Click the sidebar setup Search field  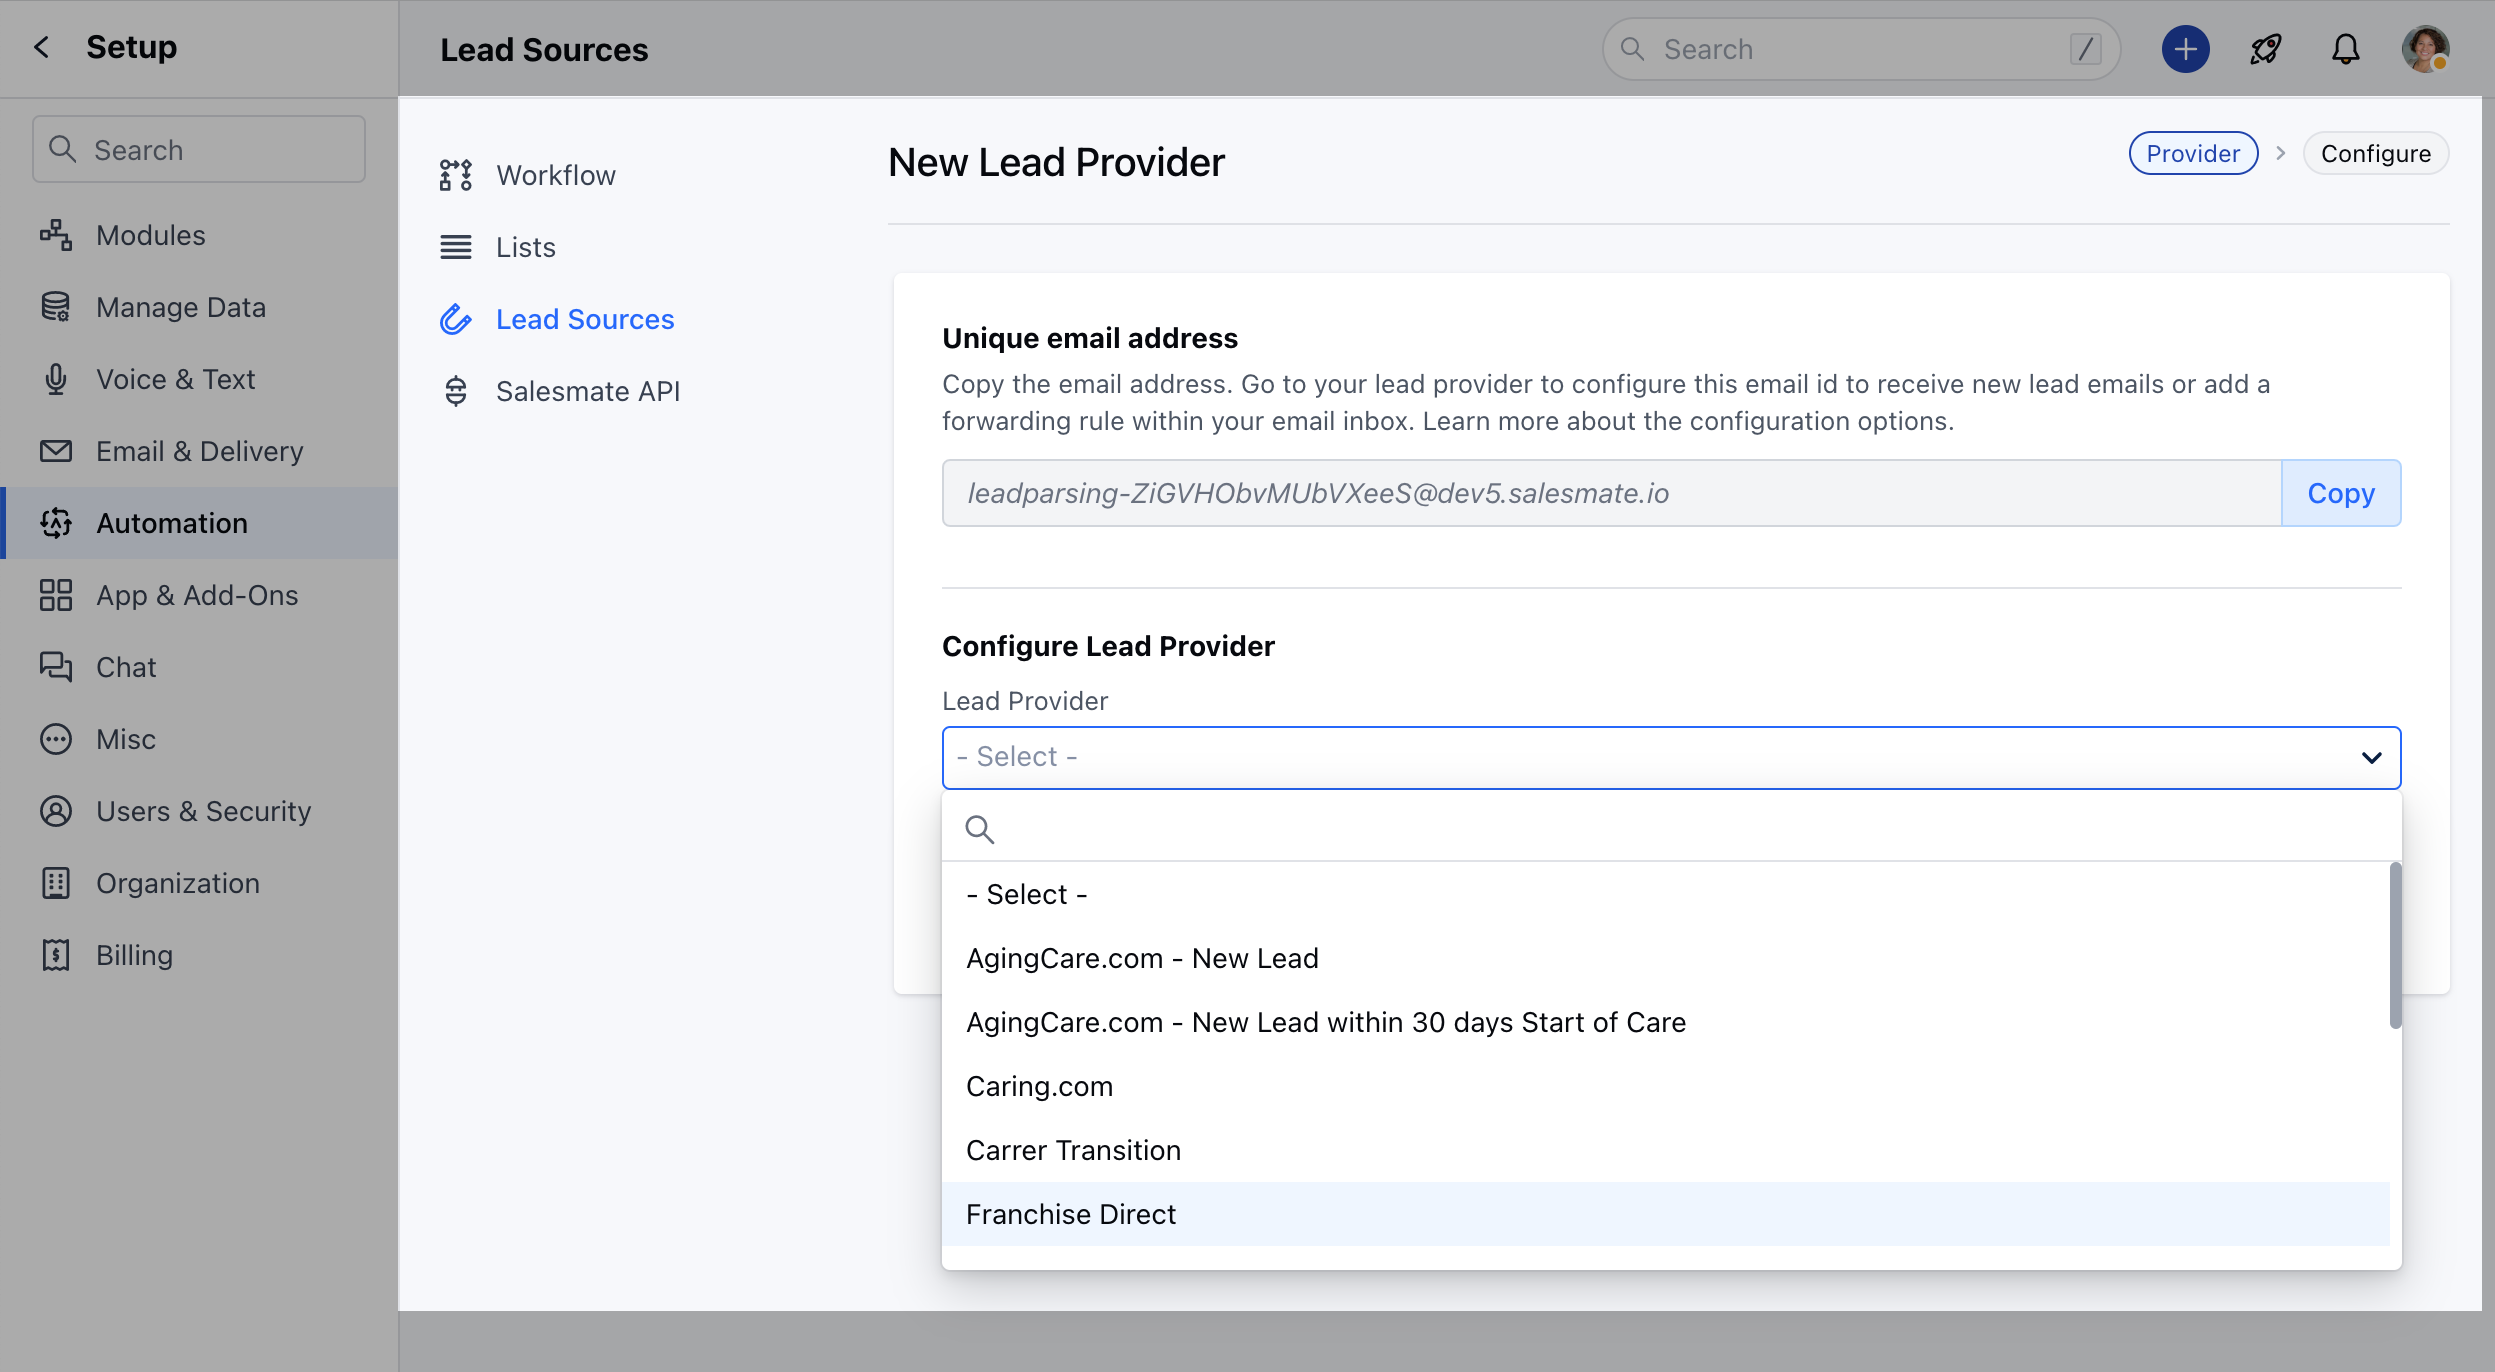200,150
